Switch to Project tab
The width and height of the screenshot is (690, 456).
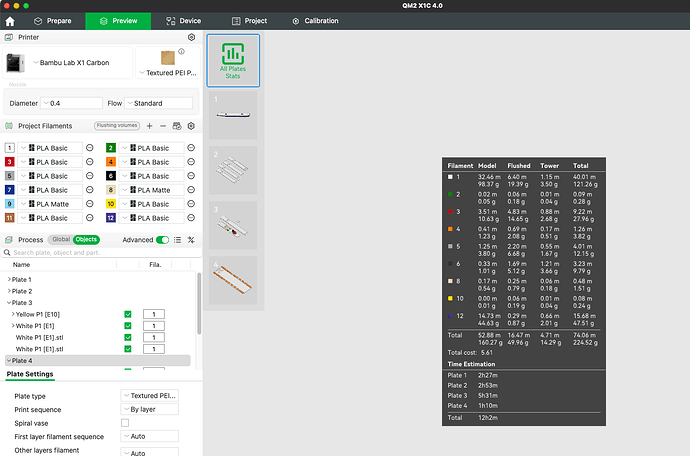click(x=250, y=21)
